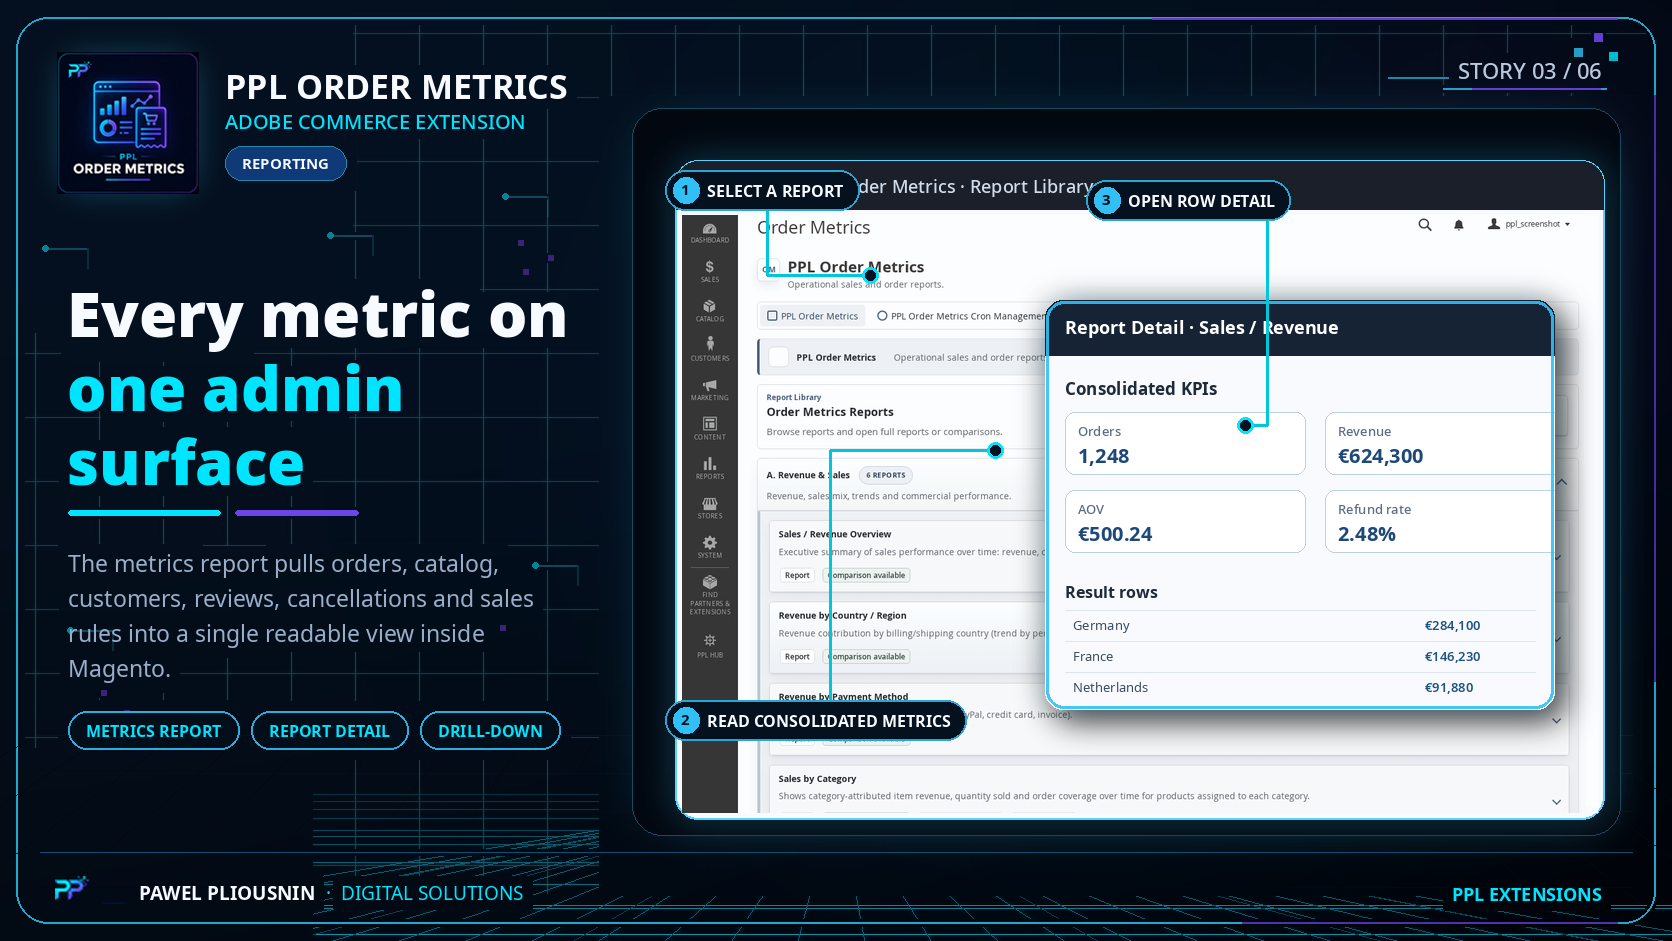Screen dimensions: 1672x941
Task: Open the Dashboard sidebar icon
Action: pyautogui.click(x=709, y=233)
